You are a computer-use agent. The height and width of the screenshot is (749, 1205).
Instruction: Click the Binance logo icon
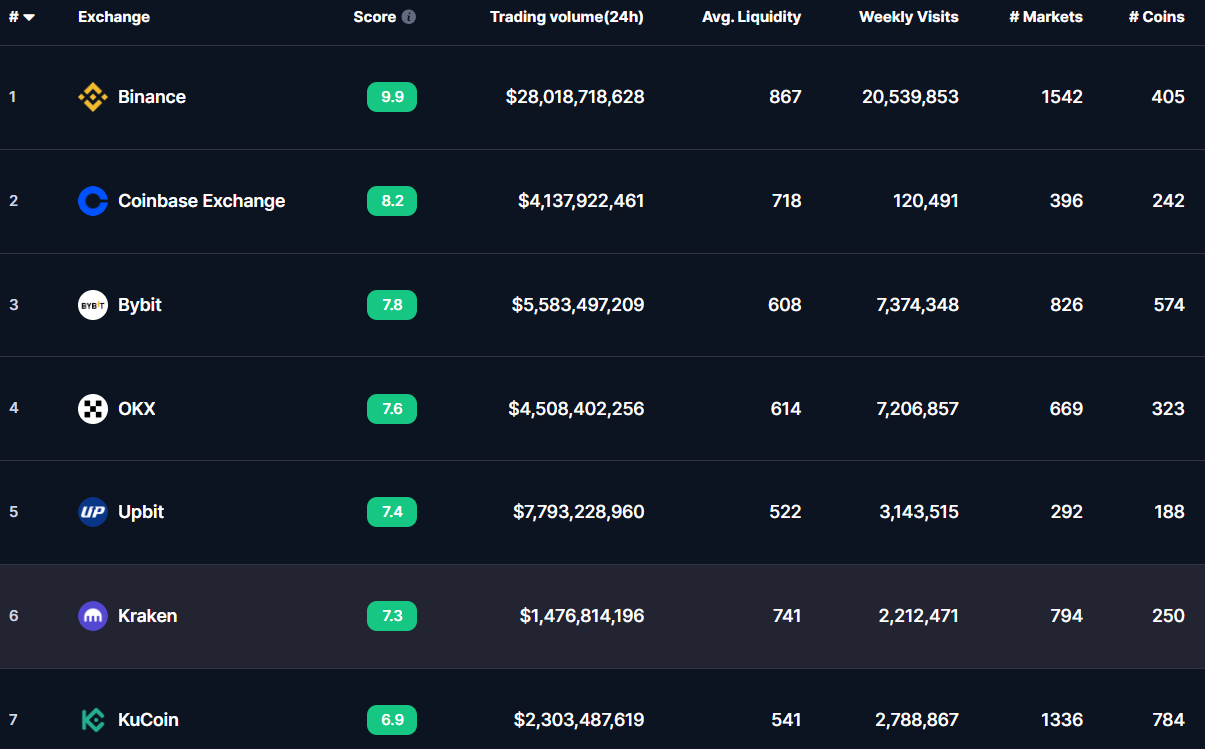tap(93, 97)
